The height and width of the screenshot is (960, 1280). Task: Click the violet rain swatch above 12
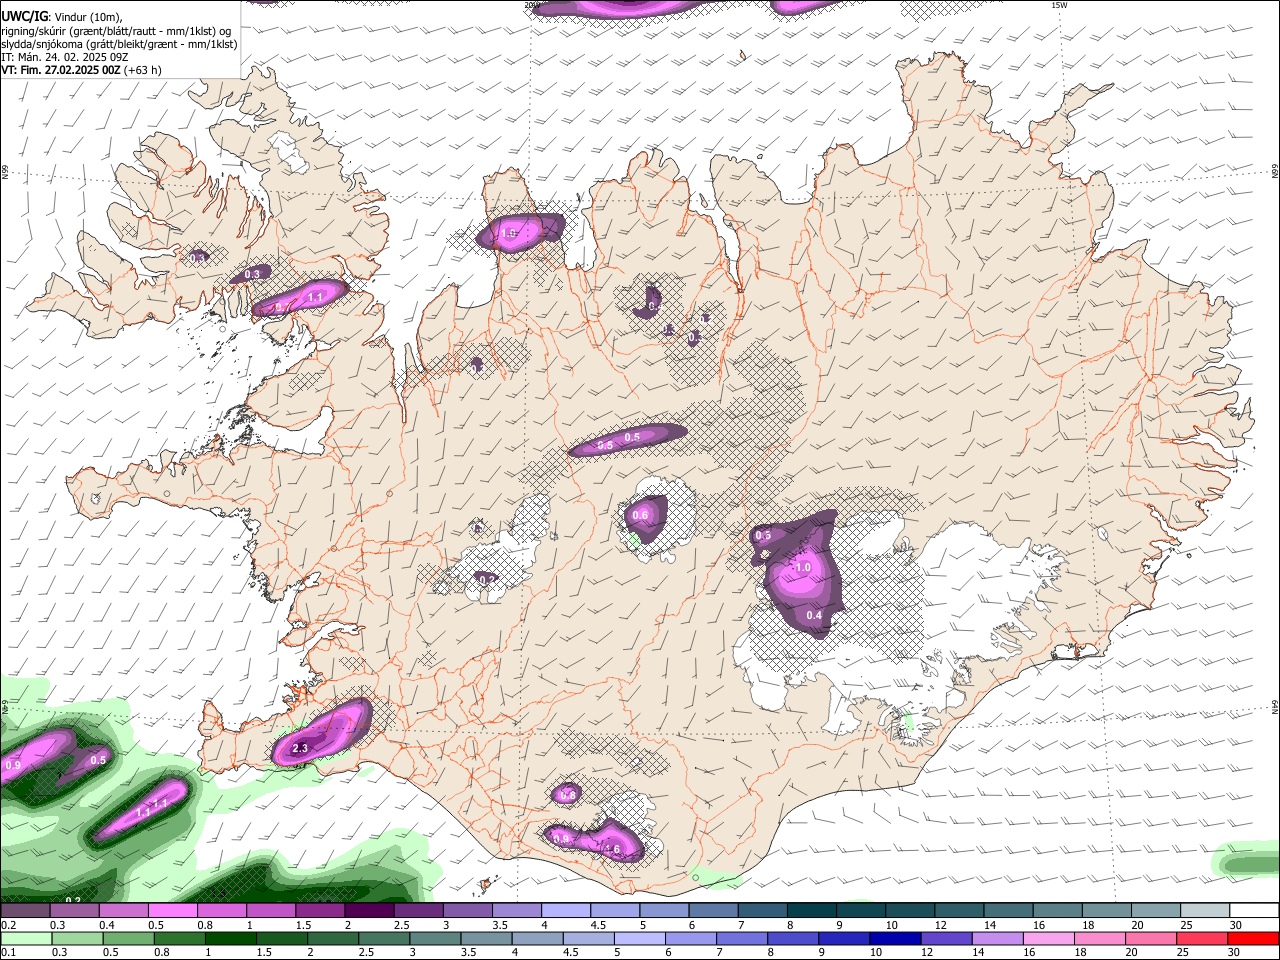[x=946, y=938]
